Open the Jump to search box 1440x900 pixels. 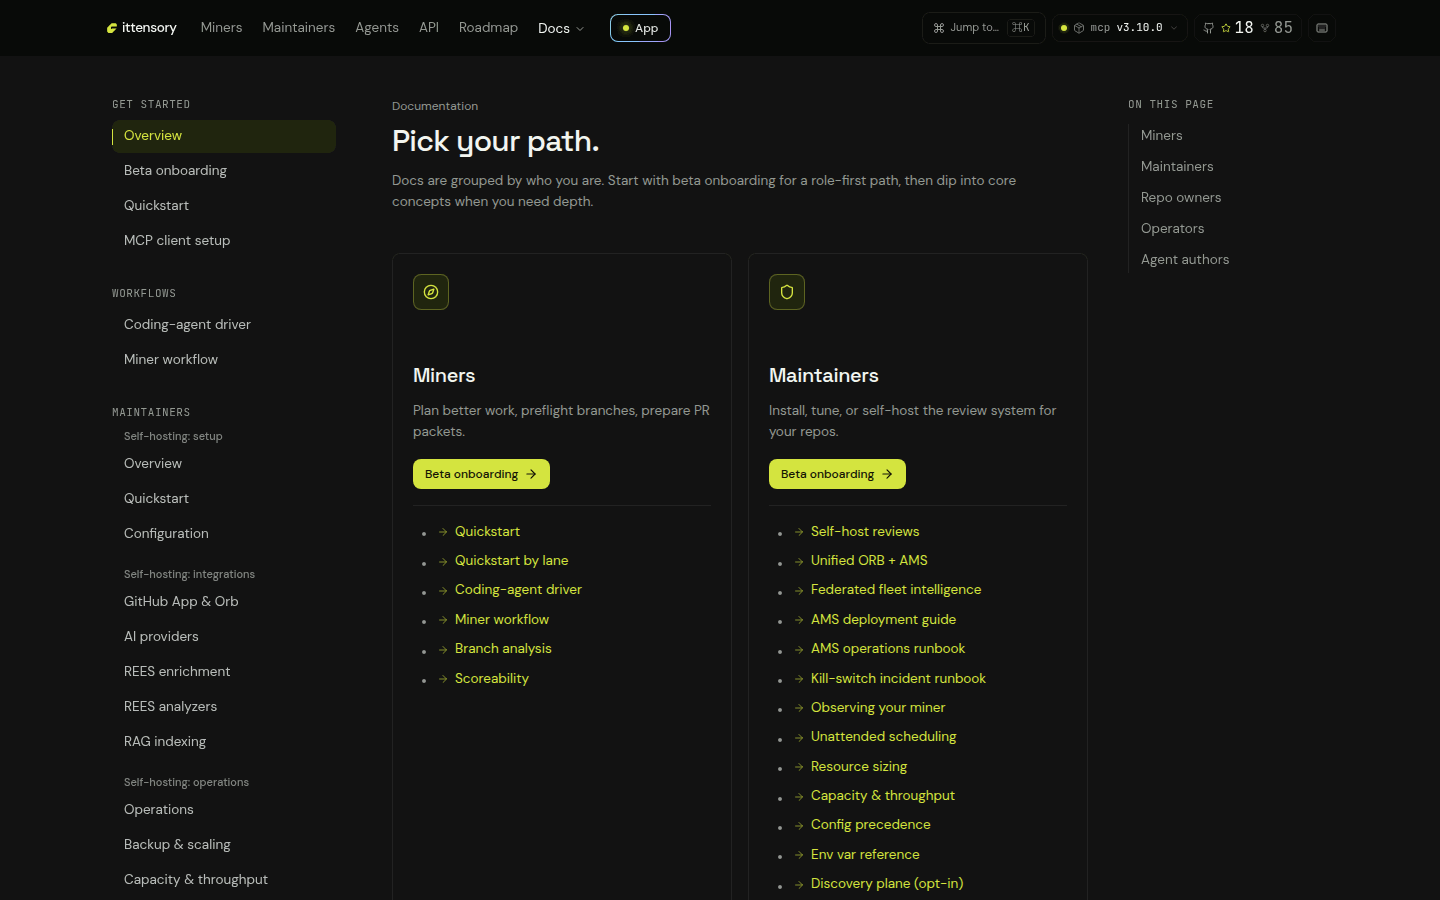click(x=983, y=28)
